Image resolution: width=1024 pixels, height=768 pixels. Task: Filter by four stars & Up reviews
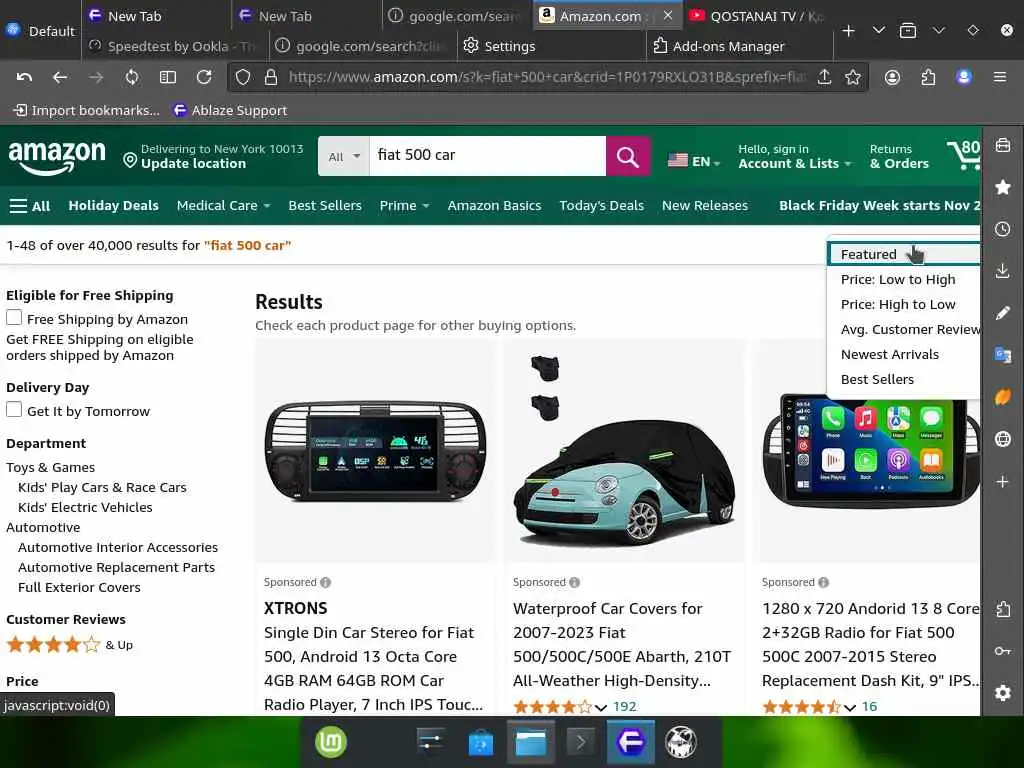[x=69, y=645]
